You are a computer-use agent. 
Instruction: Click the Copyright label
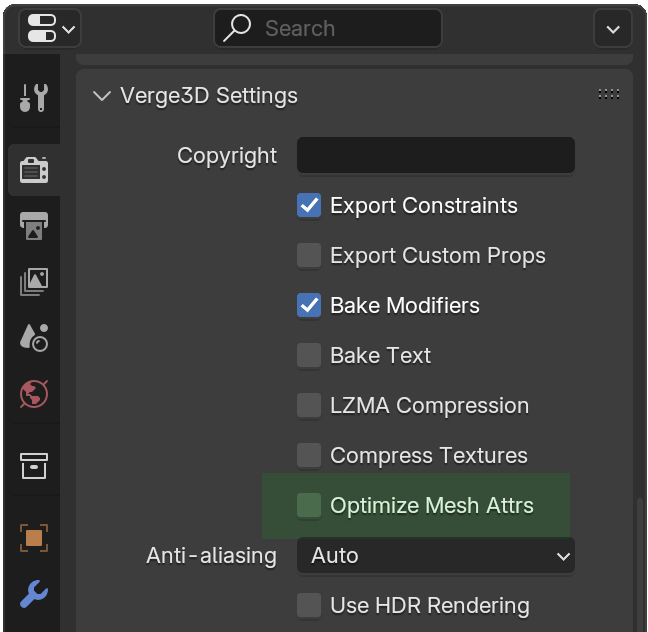click(x=227, y=156)
